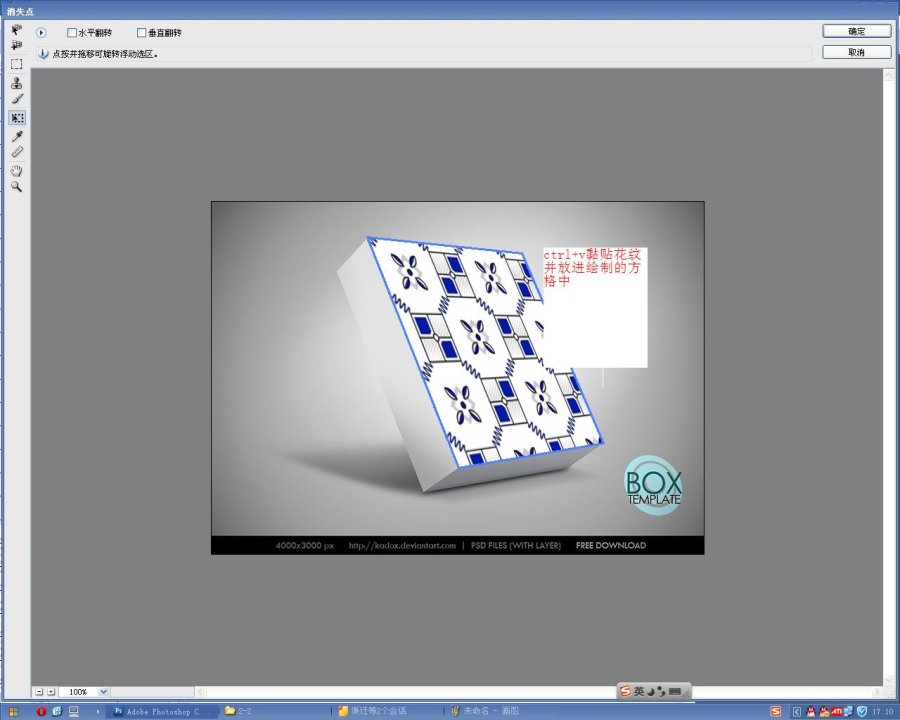Open the ATI tray icon
This screenshot has height=720, width=900.
point(837,711)
